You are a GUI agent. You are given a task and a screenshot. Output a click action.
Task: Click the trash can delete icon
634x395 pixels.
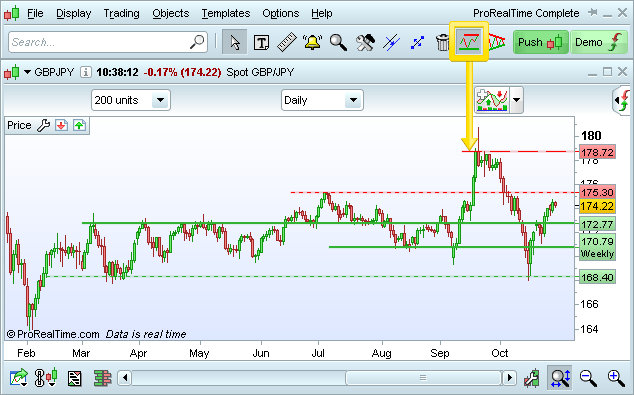[443, 42]
